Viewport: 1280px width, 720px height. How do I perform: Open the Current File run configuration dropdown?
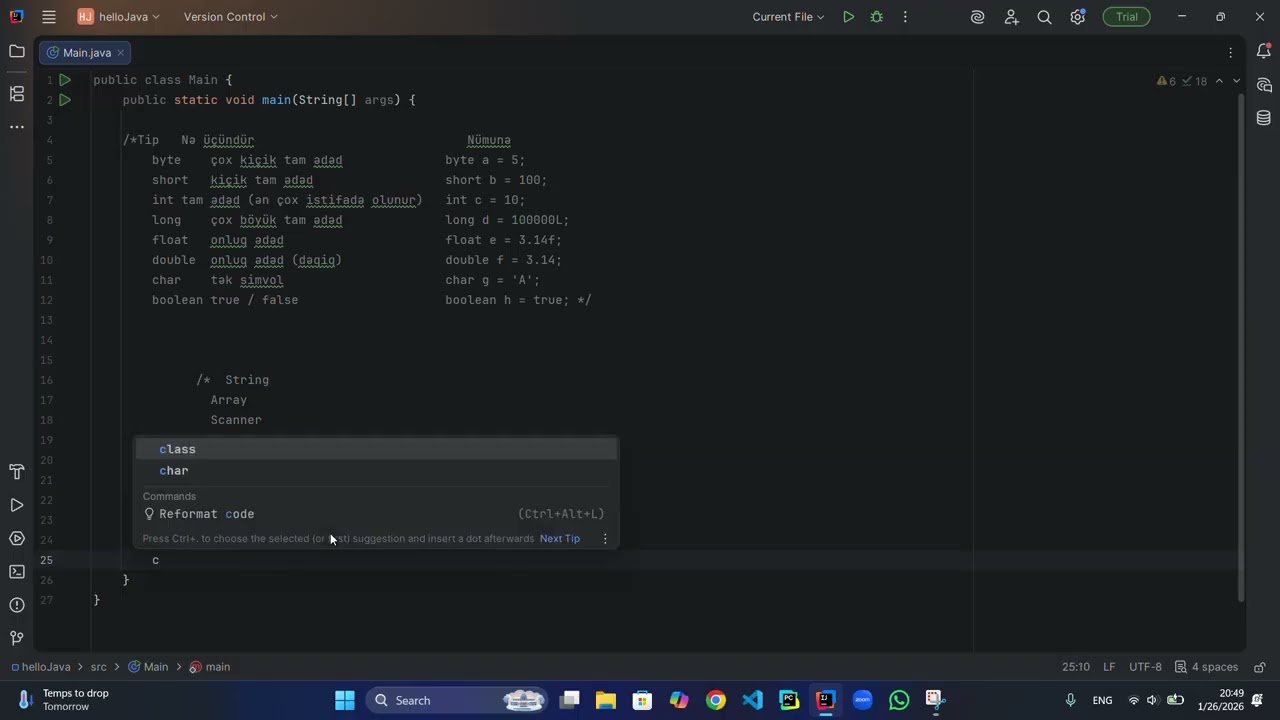788,17
